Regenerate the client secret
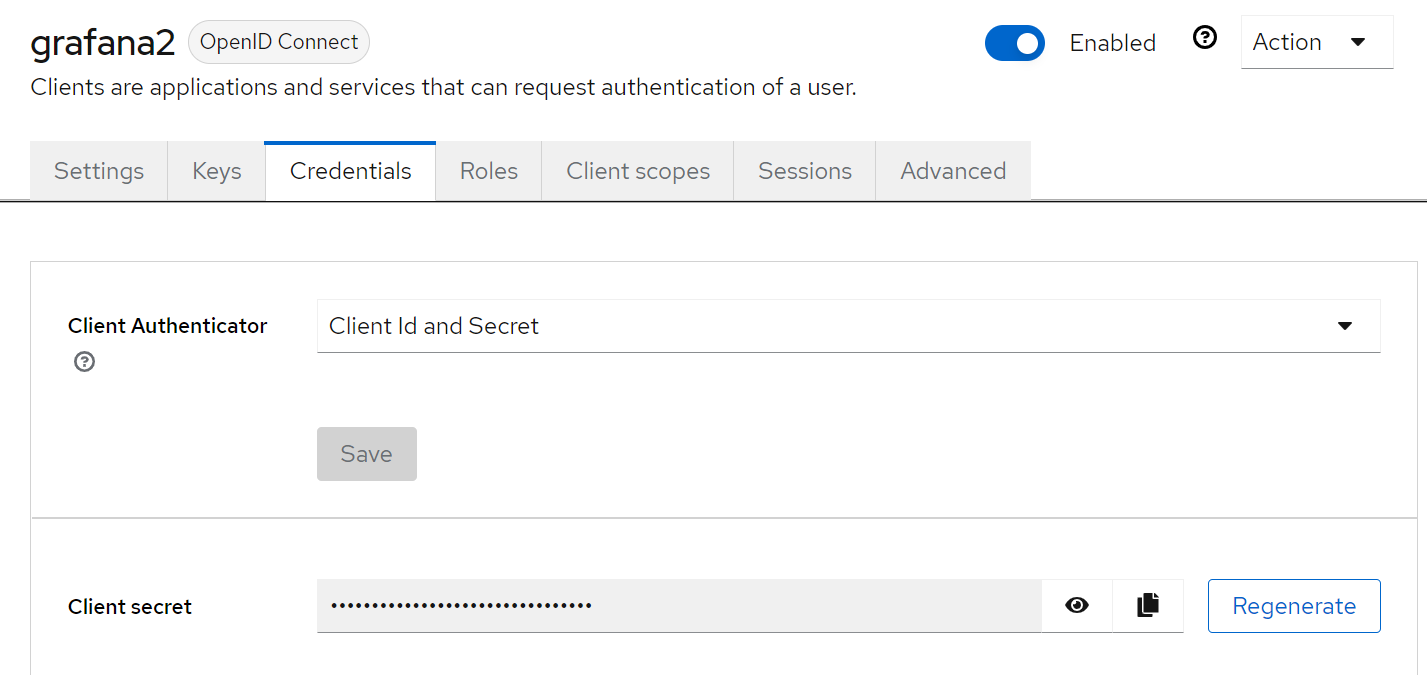 [x=1294, y=606]
